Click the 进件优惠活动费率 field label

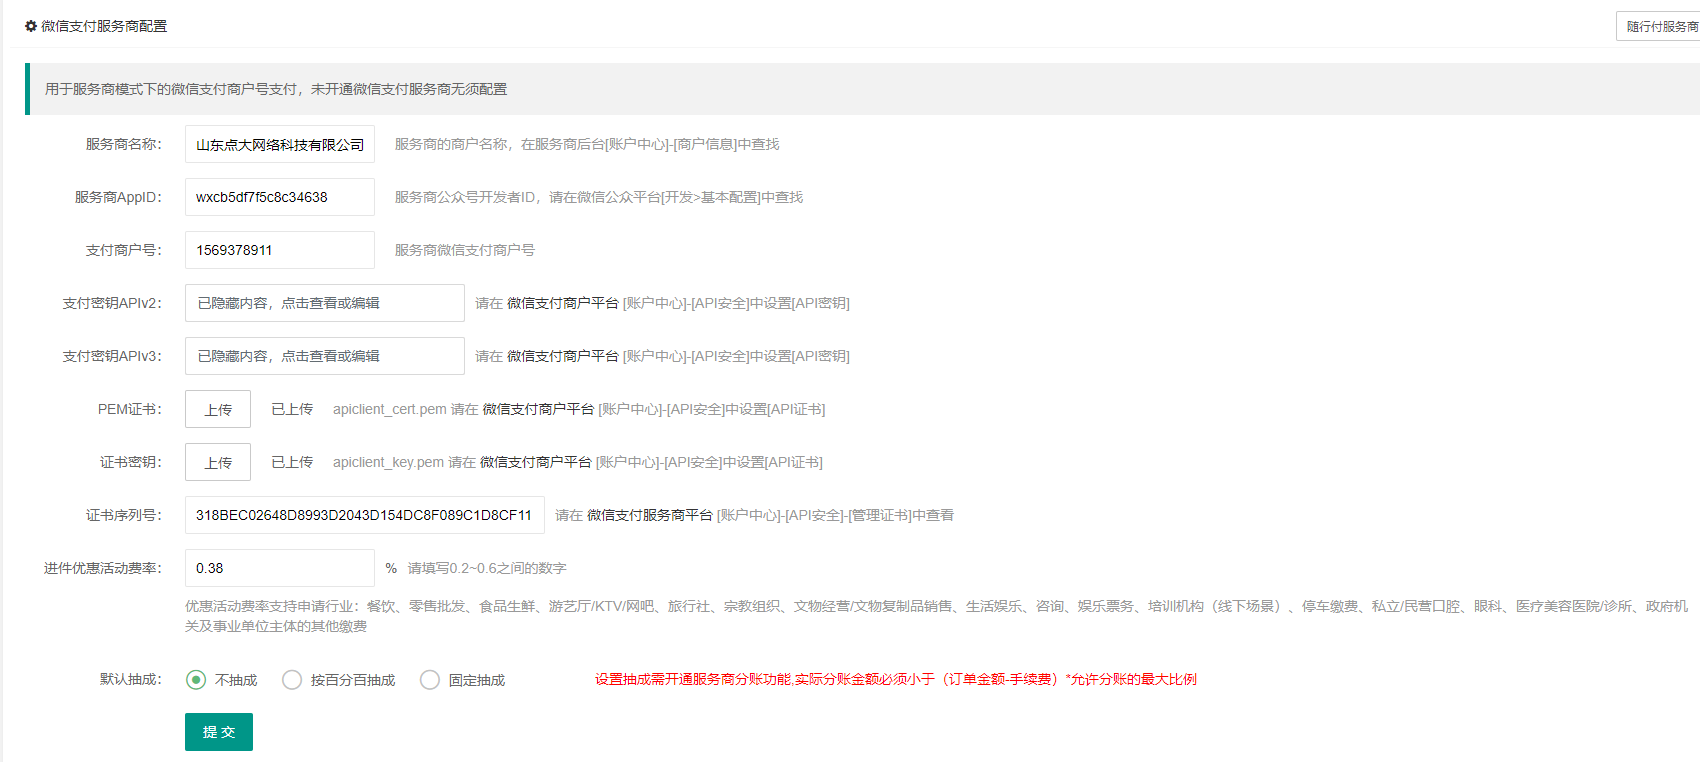[x=103, y=568]
